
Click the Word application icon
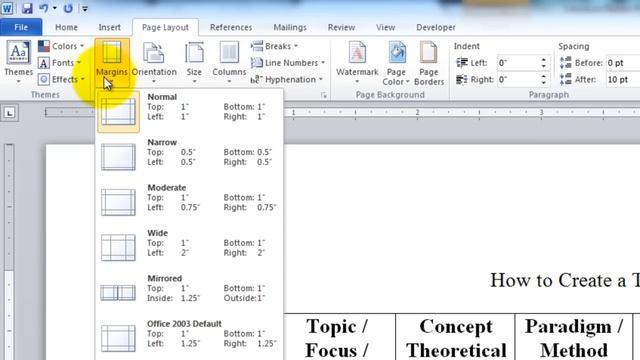[x=7, y=8]
